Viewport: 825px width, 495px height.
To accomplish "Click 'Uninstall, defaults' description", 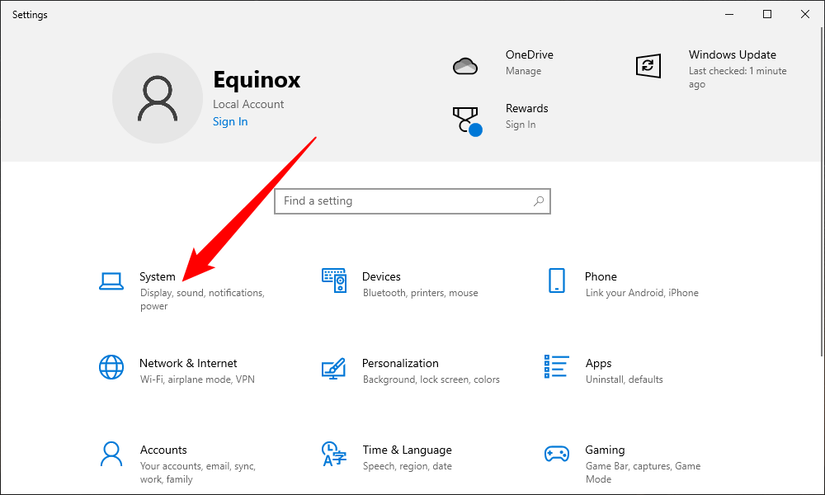I will 624,380.
